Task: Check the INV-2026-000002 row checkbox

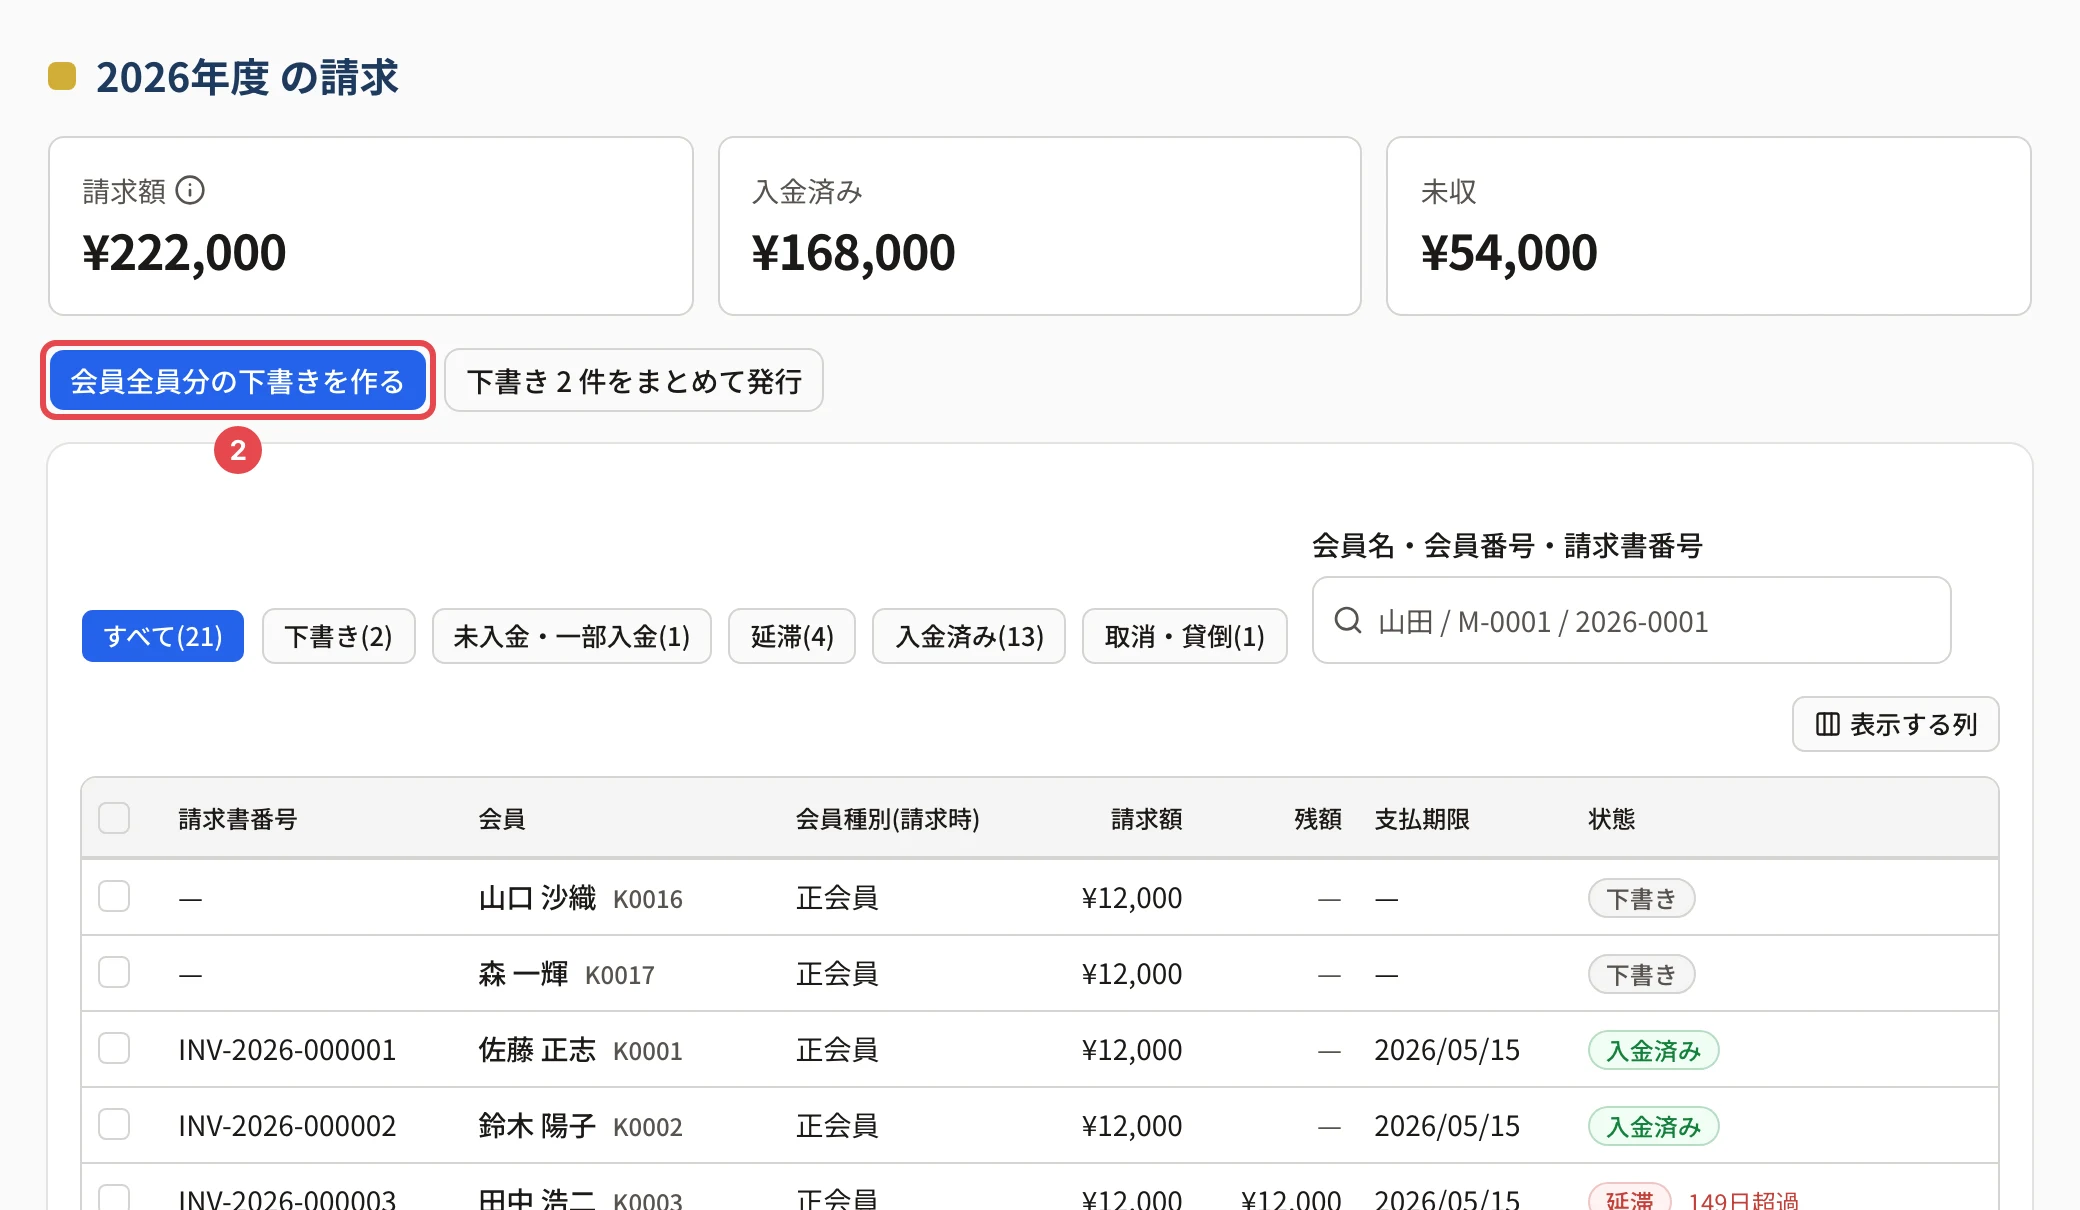Action: click(114, 1124)
